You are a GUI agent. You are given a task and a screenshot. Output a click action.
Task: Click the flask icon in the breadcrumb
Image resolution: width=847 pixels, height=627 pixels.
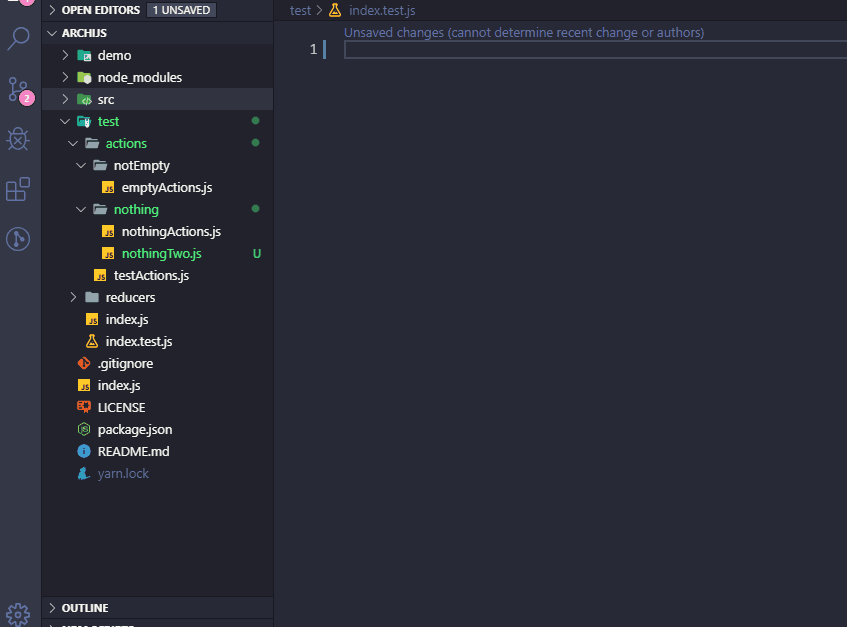click(335, 10)
